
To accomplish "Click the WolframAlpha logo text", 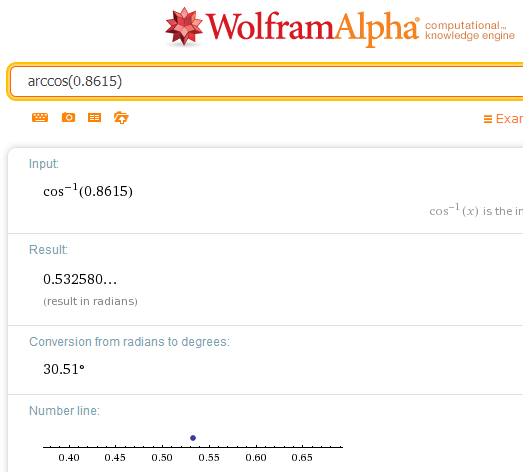I will pos(313,28).
